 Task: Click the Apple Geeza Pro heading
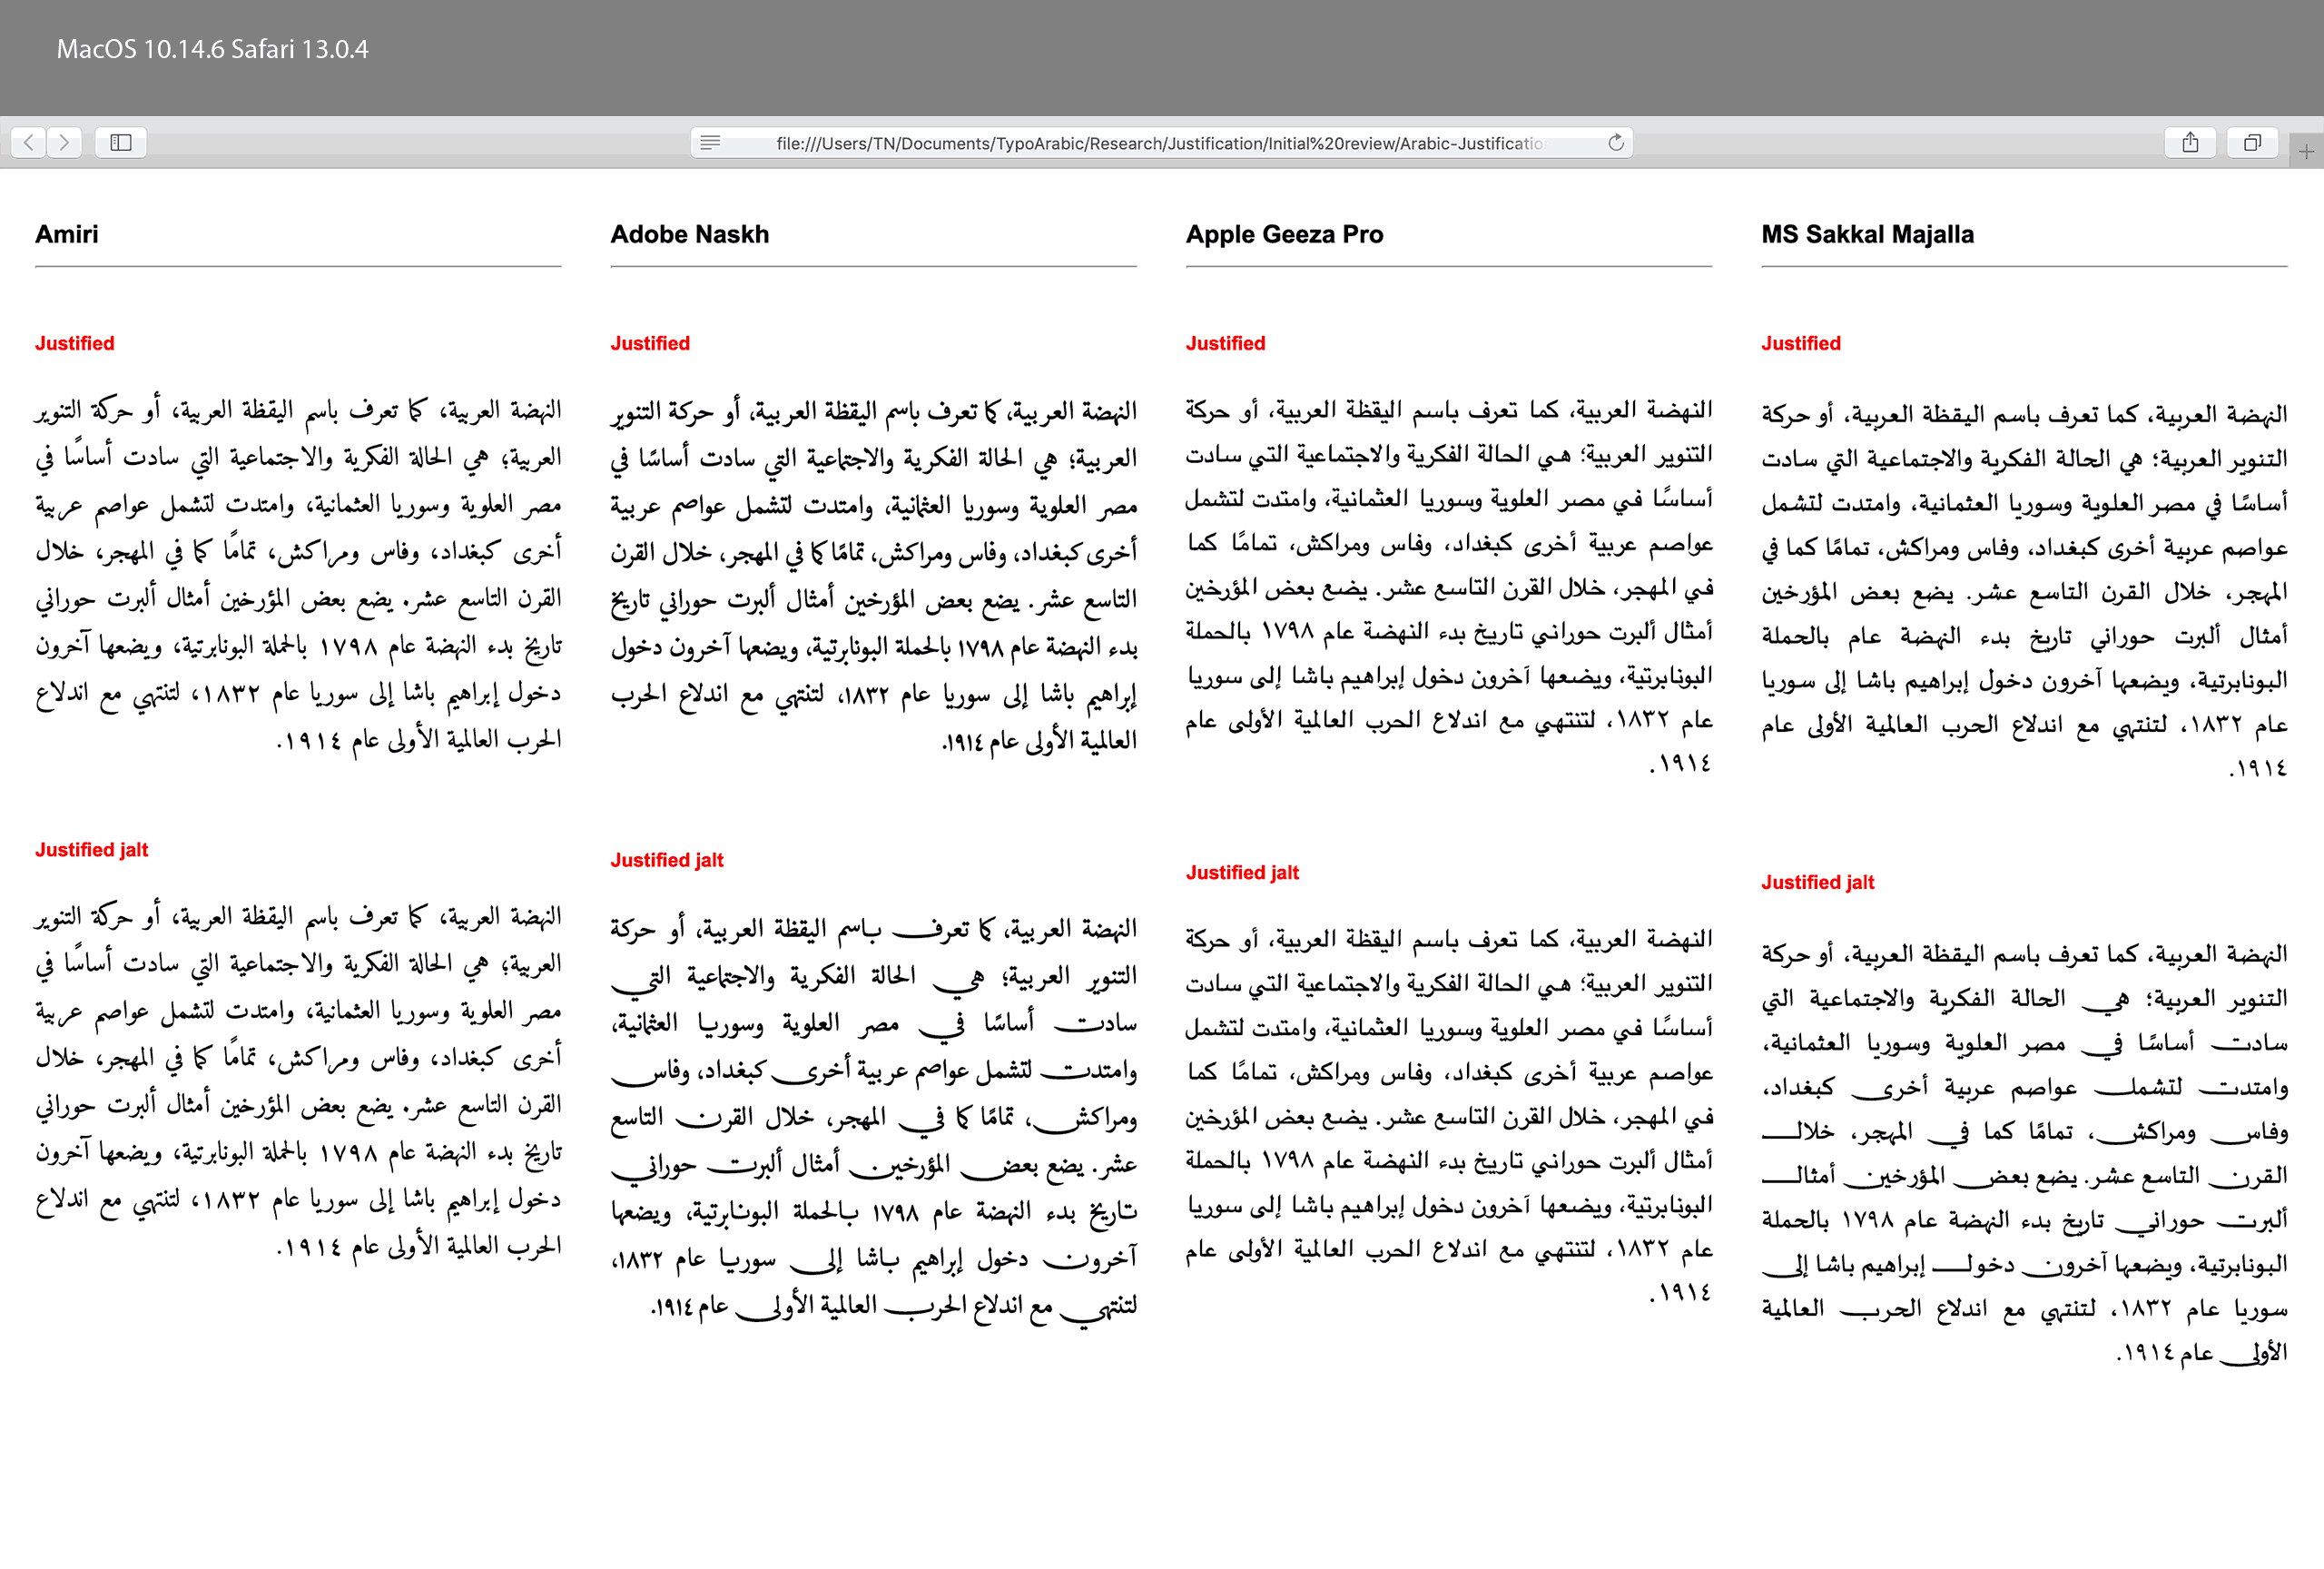coord(1284,234)
